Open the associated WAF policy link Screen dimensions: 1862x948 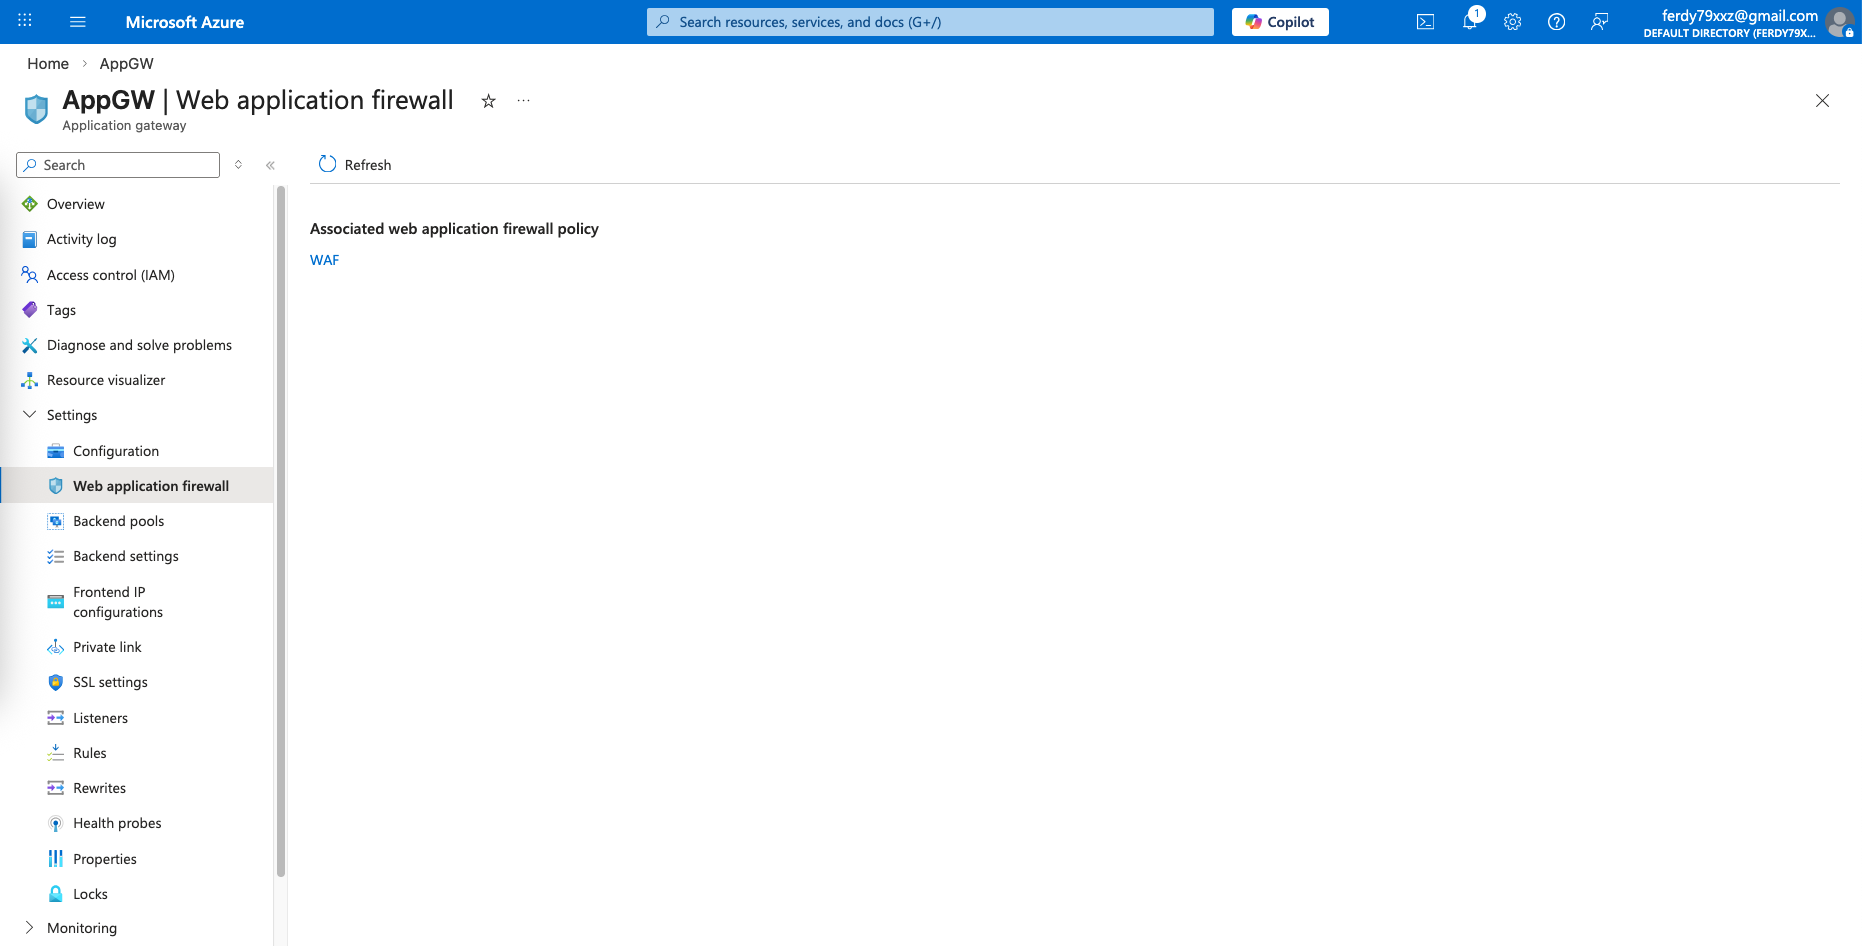tap(324, 260)
